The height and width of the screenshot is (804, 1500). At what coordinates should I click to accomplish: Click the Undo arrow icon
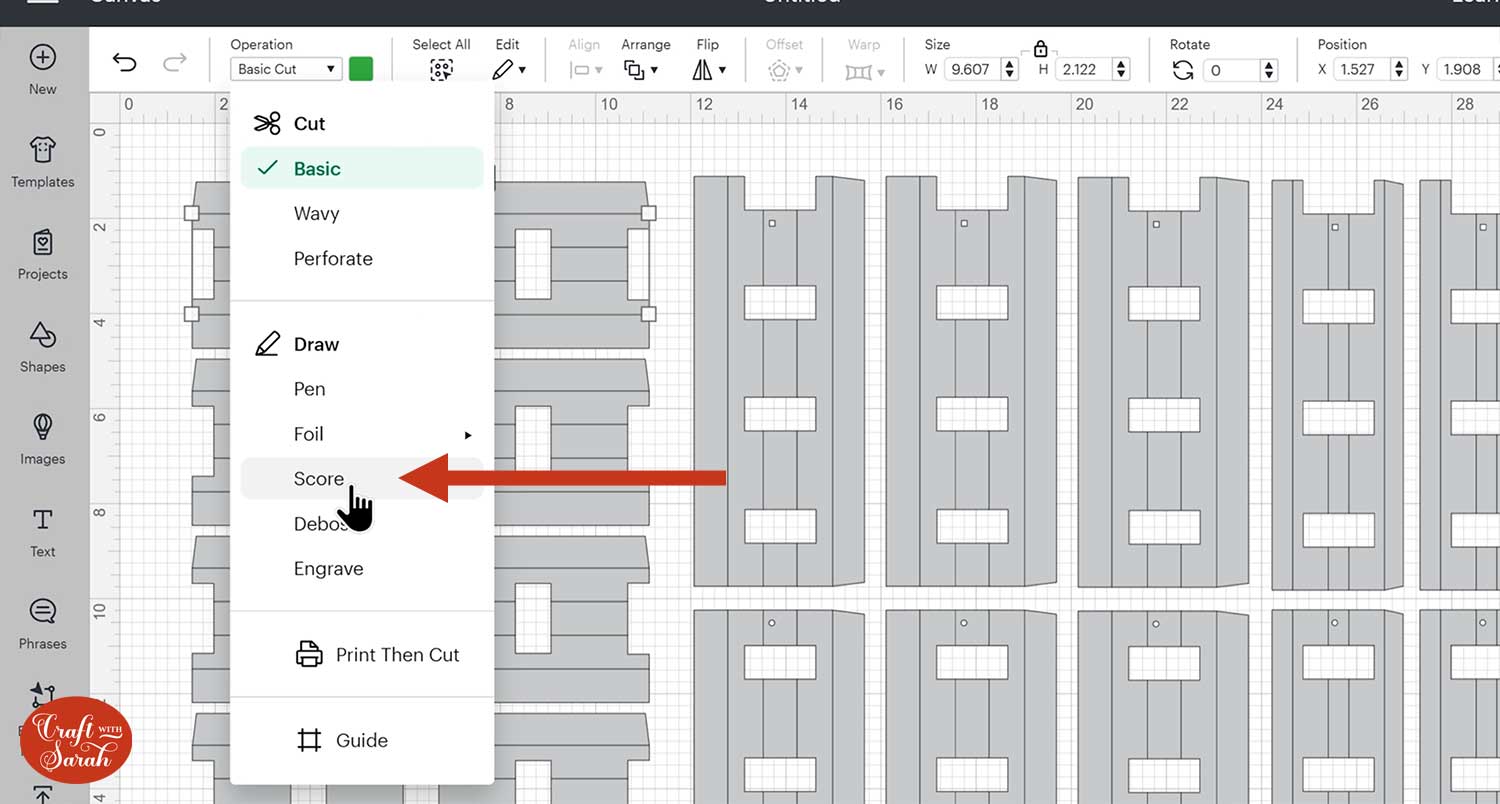[x=124, y=64]
